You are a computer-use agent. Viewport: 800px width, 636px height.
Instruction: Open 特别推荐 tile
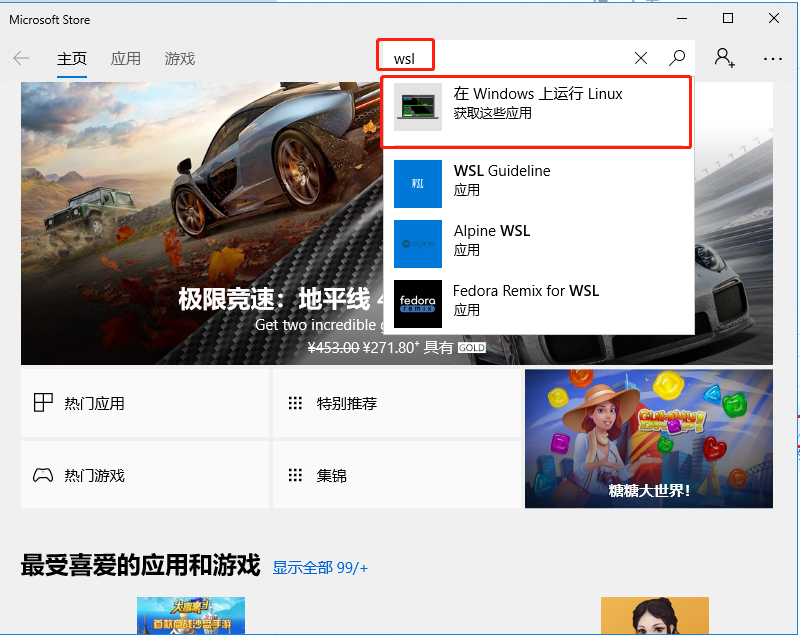tap(397, 403)
